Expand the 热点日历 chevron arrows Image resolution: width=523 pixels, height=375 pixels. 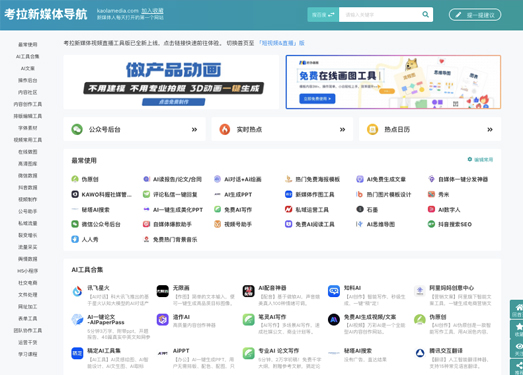click(x=490, y=129)
